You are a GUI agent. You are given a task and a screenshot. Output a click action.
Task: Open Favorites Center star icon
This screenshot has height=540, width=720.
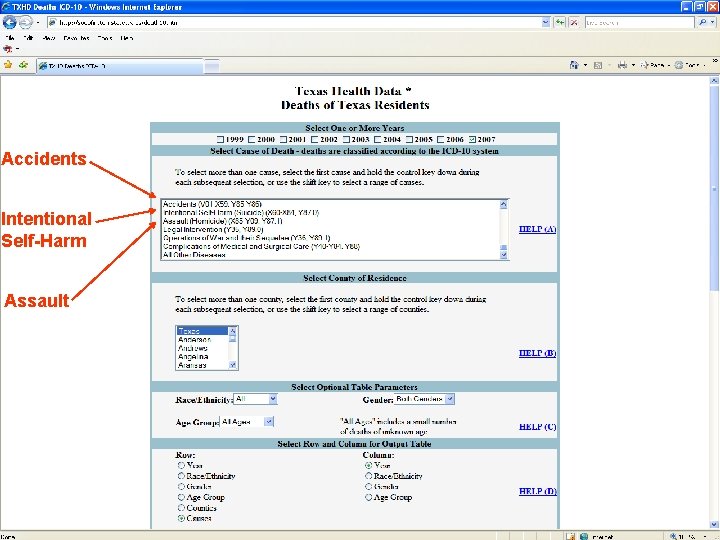pos(8,65)
